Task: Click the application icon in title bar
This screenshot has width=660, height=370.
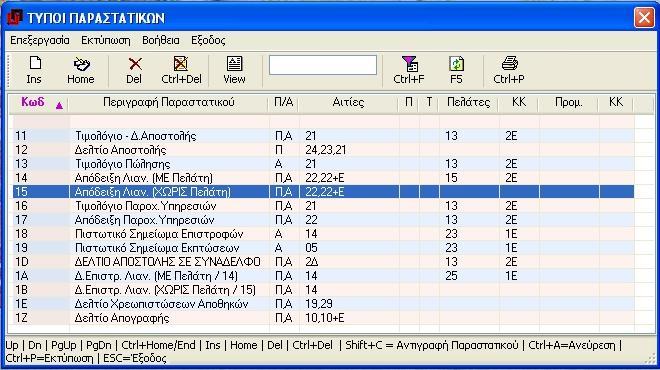Action: (15, 17)
